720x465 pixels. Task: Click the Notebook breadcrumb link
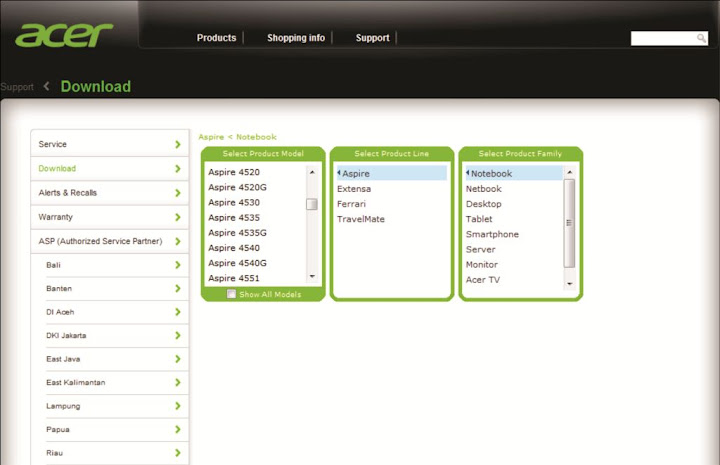tap(256, 137)
